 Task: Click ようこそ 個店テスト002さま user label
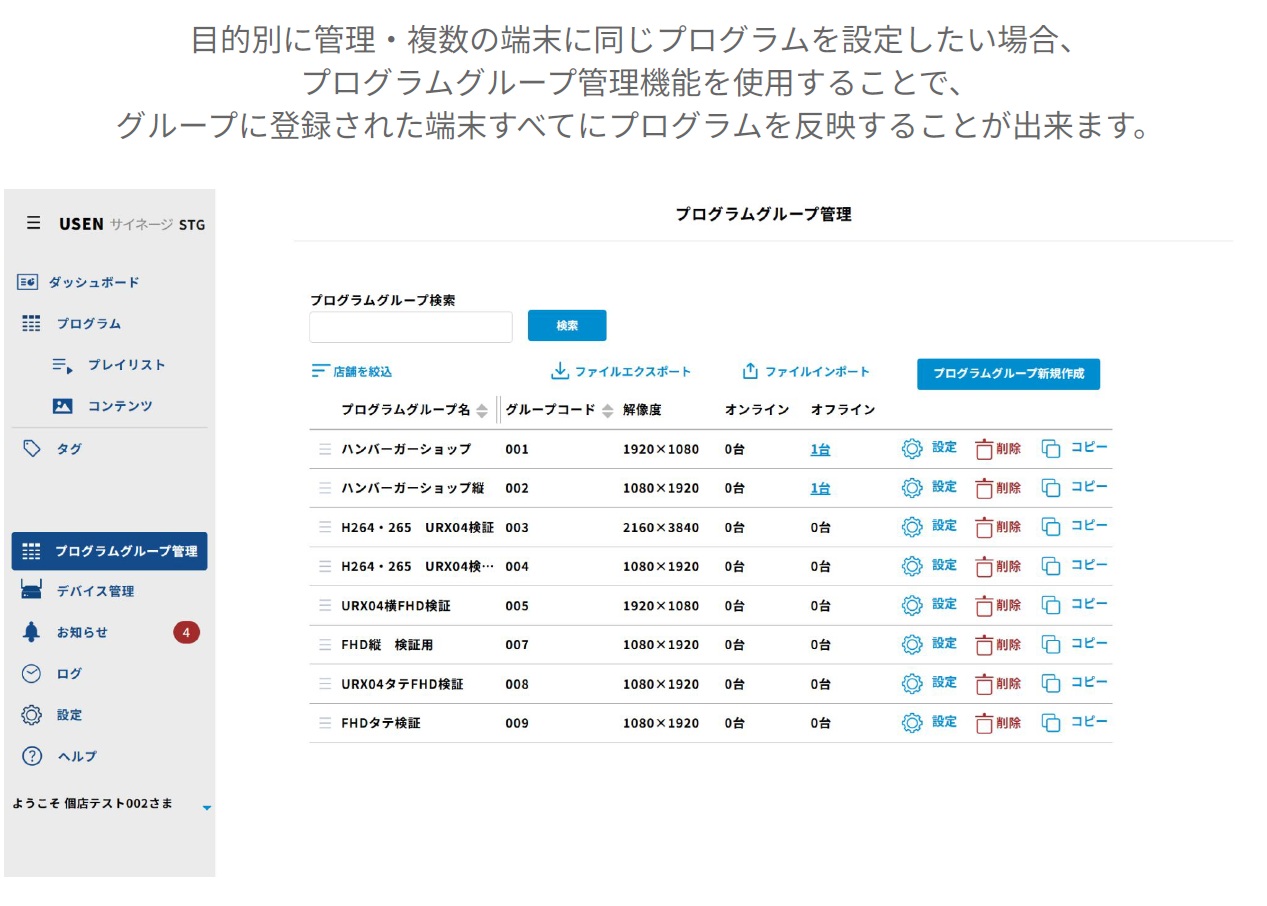click(x=92, y=803)
